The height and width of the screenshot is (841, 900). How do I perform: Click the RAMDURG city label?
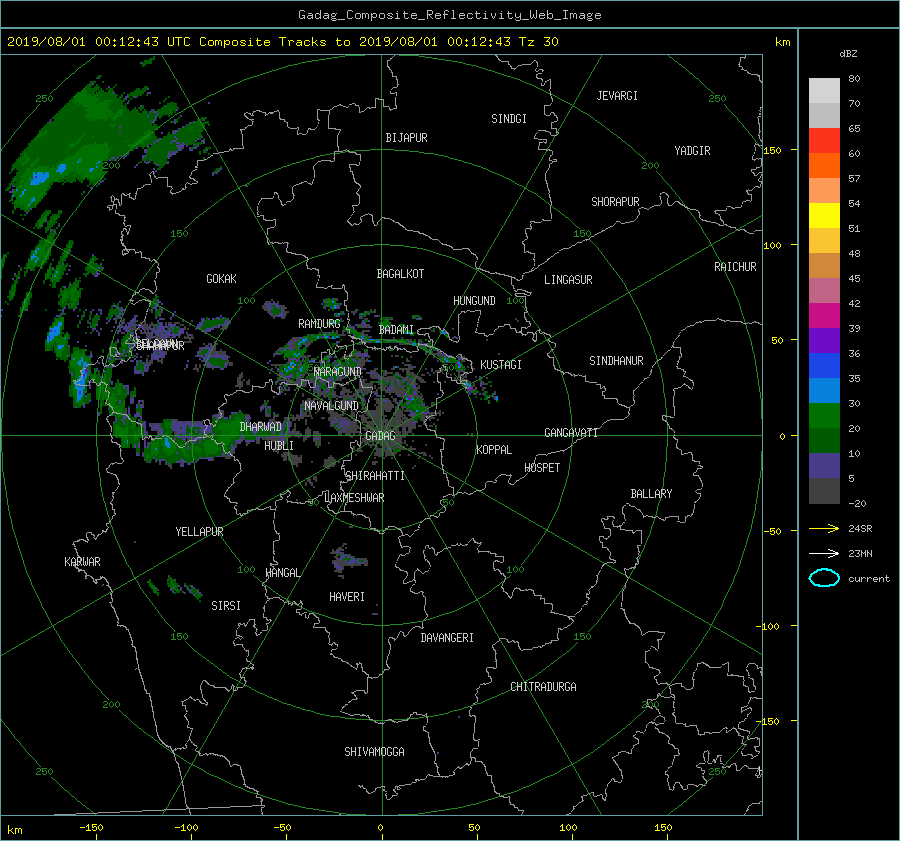(319, 324)
